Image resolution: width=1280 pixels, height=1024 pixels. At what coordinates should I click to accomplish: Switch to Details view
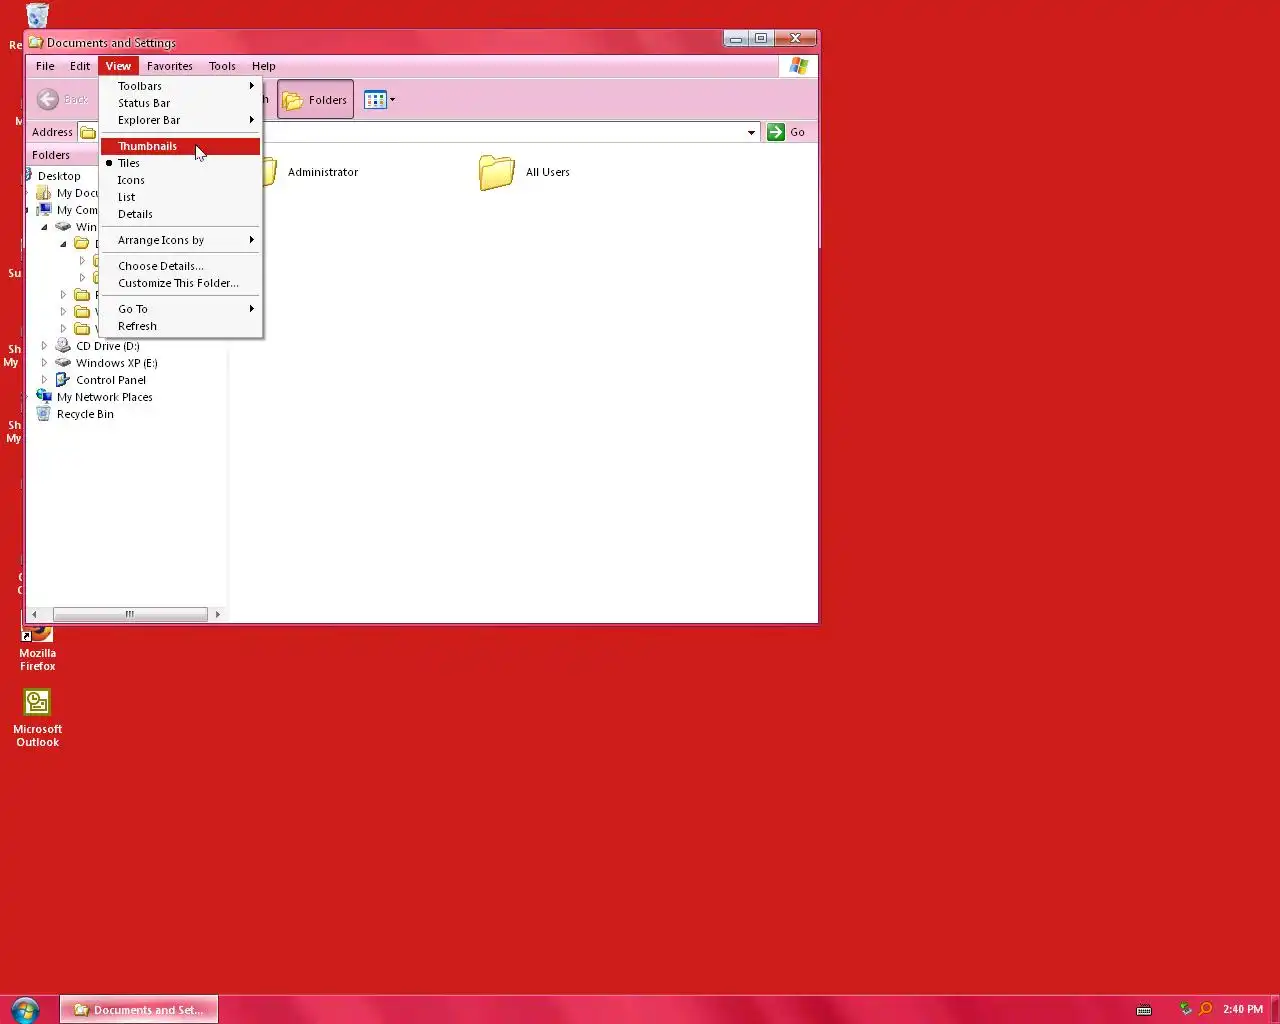[x=180, y=214]
